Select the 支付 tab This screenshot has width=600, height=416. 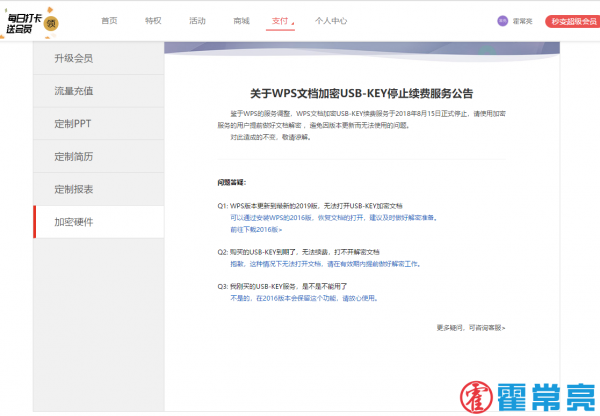[280, 21]
